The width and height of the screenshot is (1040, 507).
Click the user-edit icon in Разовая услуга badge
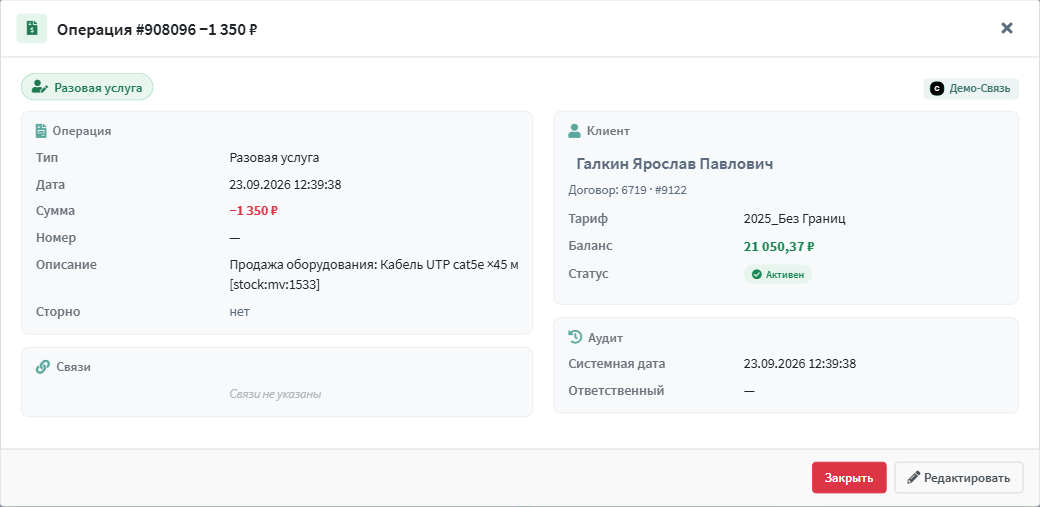tap(40, 87)
